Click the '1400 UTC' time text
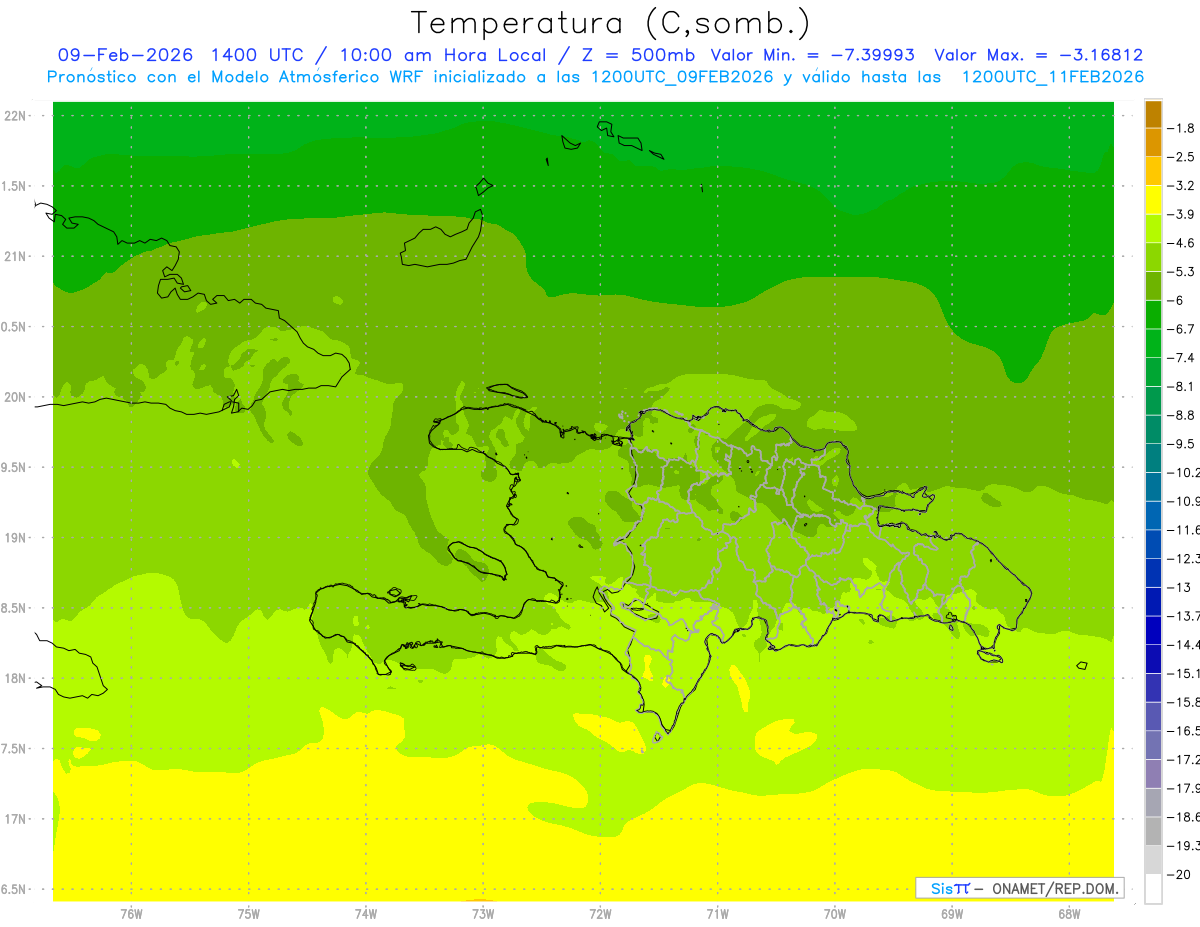Viewport: 1200px width, 927px height. (x=258, y=55)
